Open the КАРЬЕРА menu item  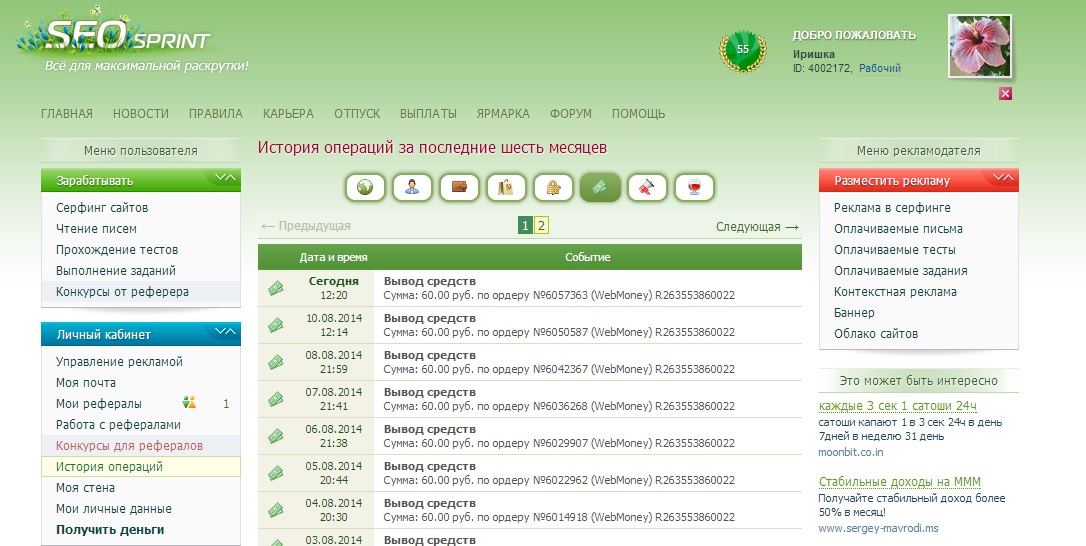pos(288,114)
